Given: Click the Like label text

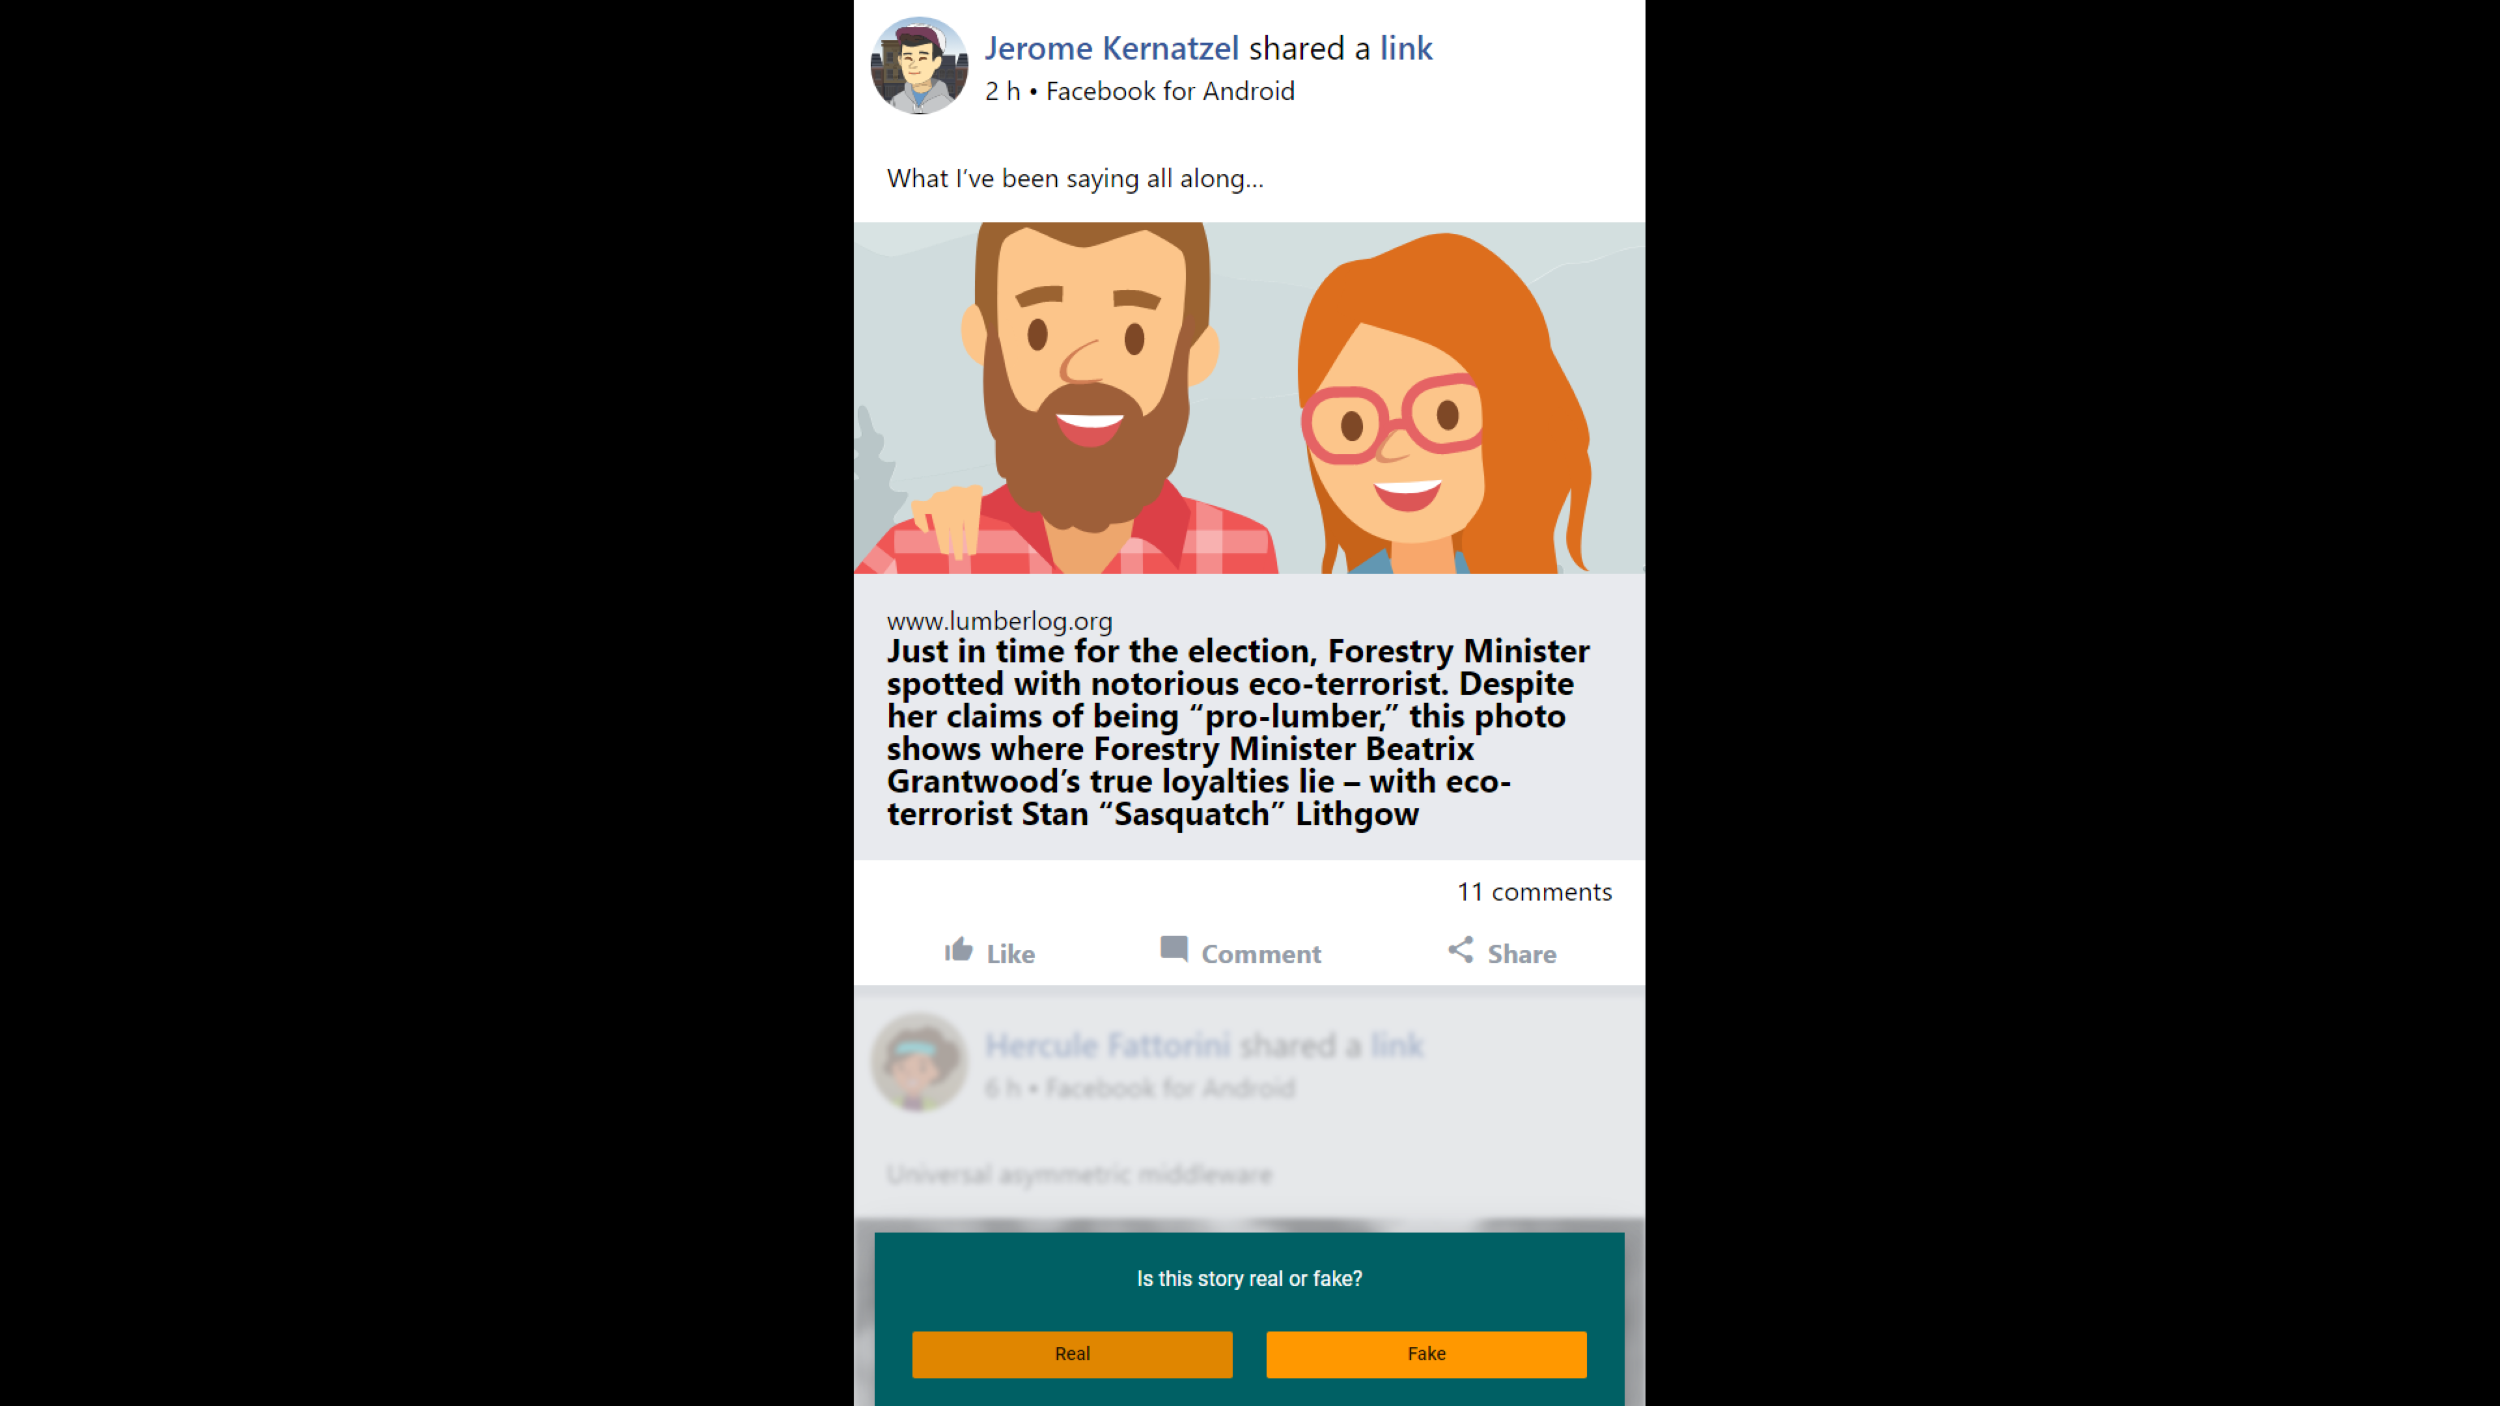Looking at the screenshot, I should (x=1010, y=954).
